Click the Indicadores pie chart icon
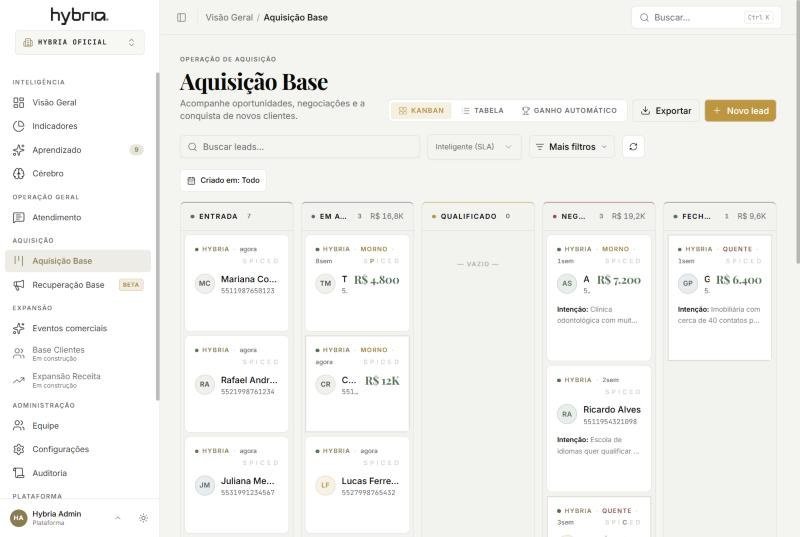Image resolution: width=800 pixels, height=537 pixels. 18,126
